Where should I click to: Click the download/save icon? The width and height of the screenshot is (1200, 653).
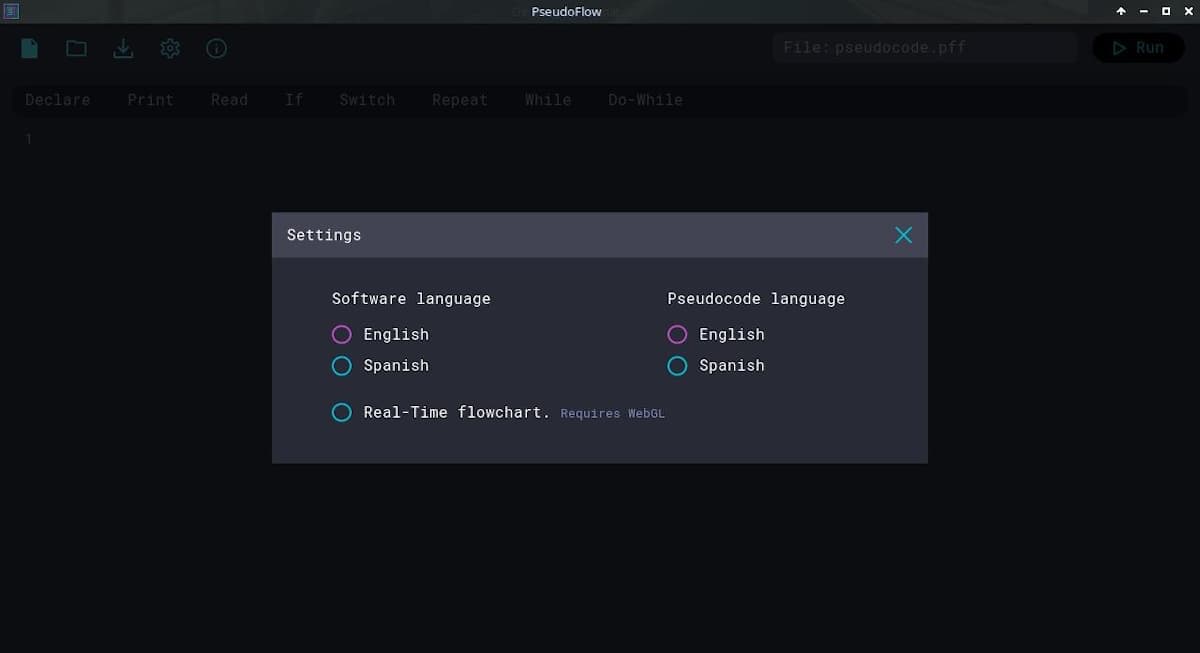123,48
